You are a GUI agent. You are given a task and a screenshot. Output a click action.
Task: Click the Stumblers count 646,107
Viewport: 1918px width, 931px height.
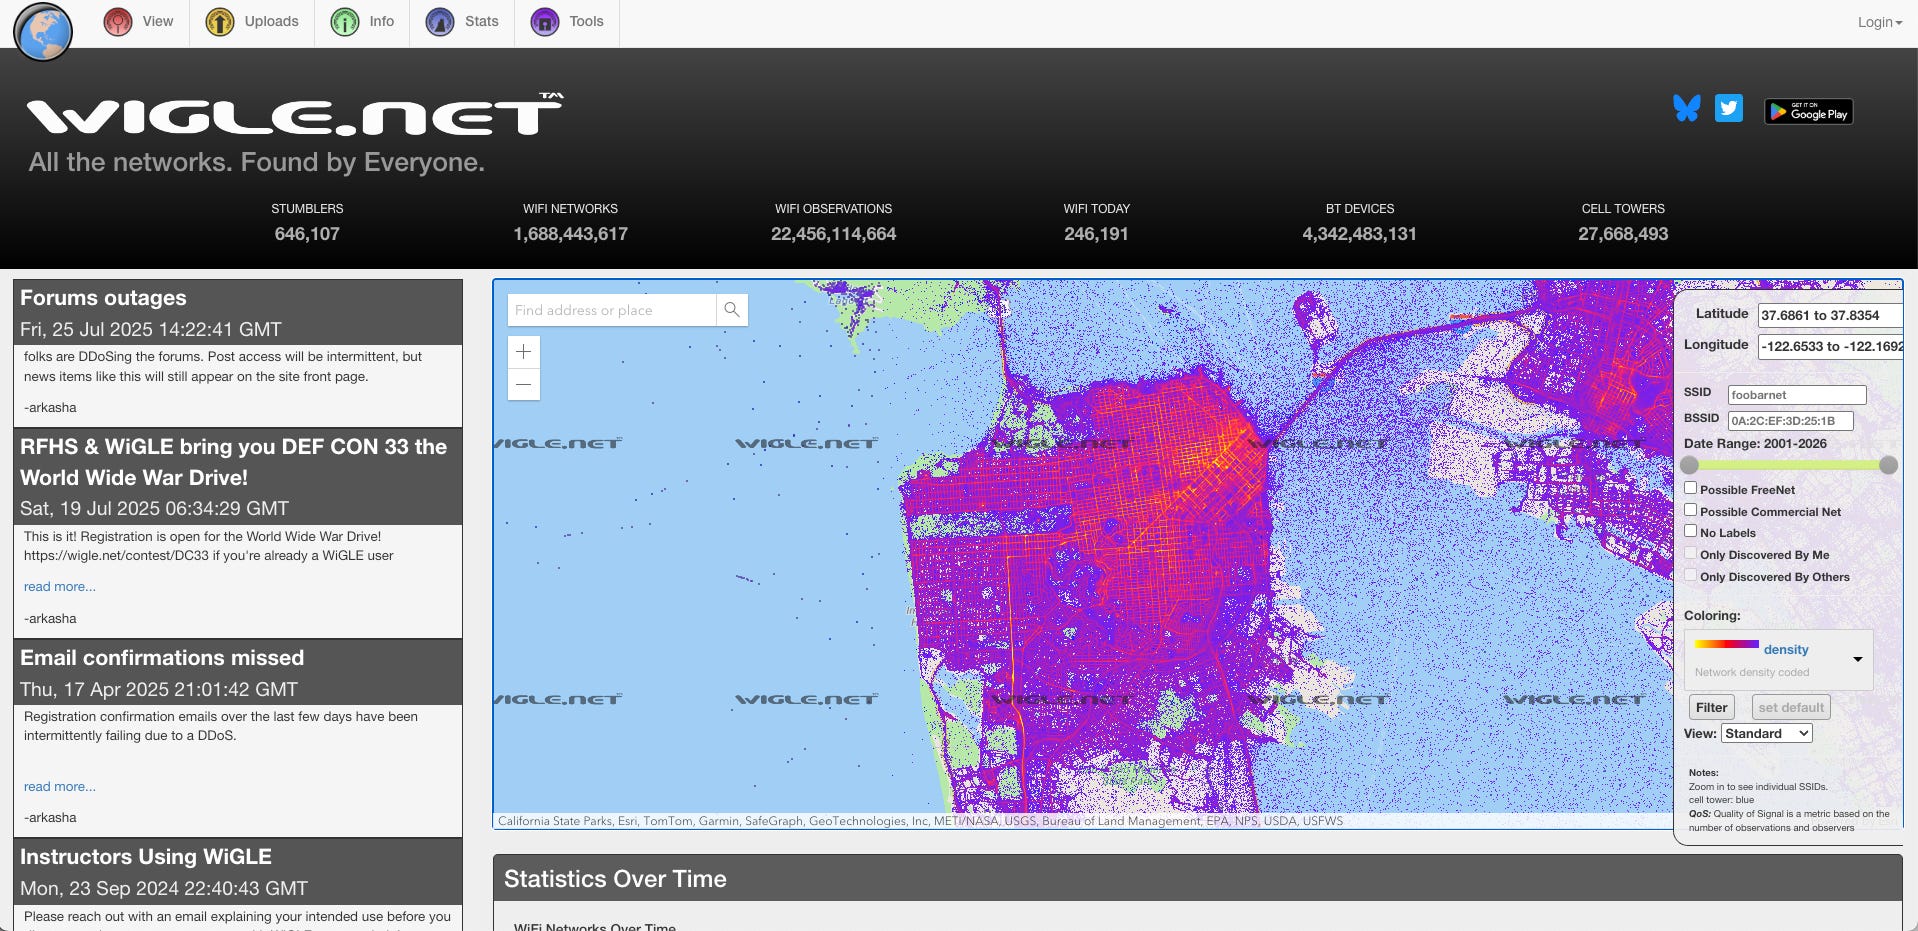click(x=307, y=234)
